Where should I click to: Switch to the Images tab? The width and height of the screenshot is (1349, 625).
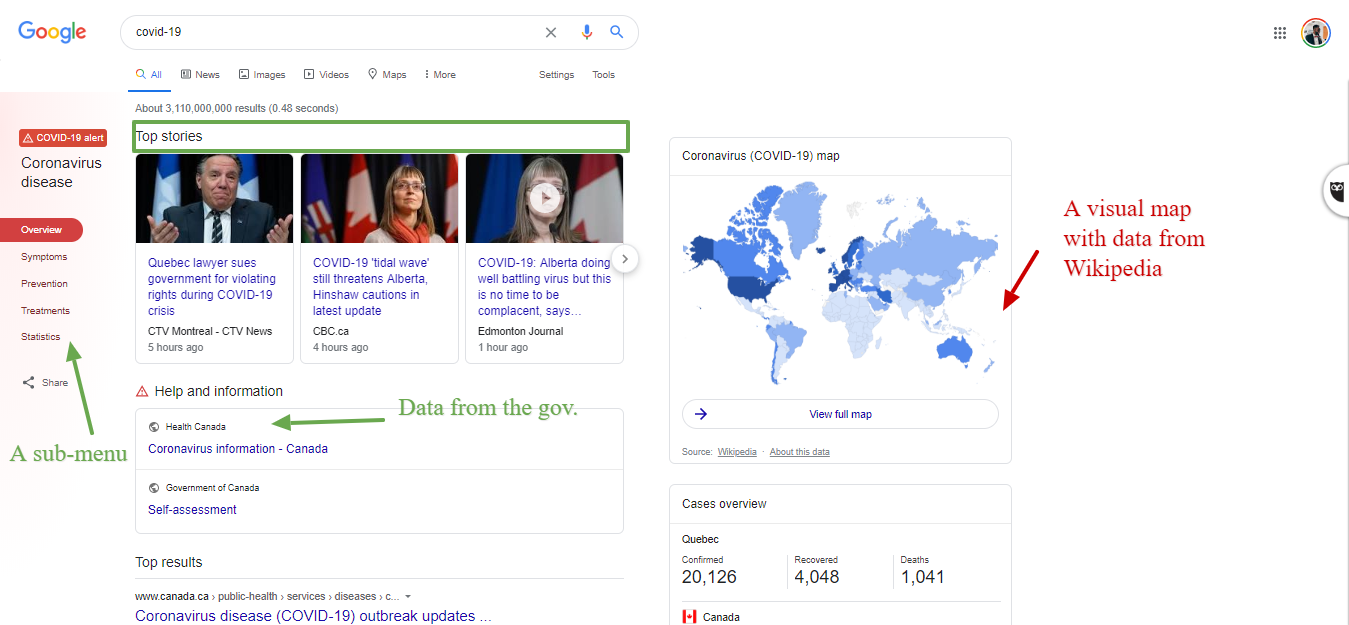point(262,75)
